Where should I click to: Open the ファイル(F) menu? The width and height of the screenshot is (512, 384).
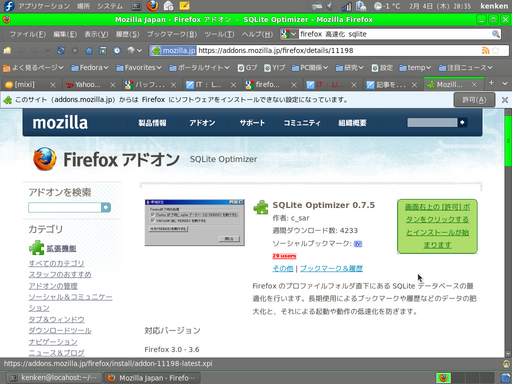[x=28, y=34]
